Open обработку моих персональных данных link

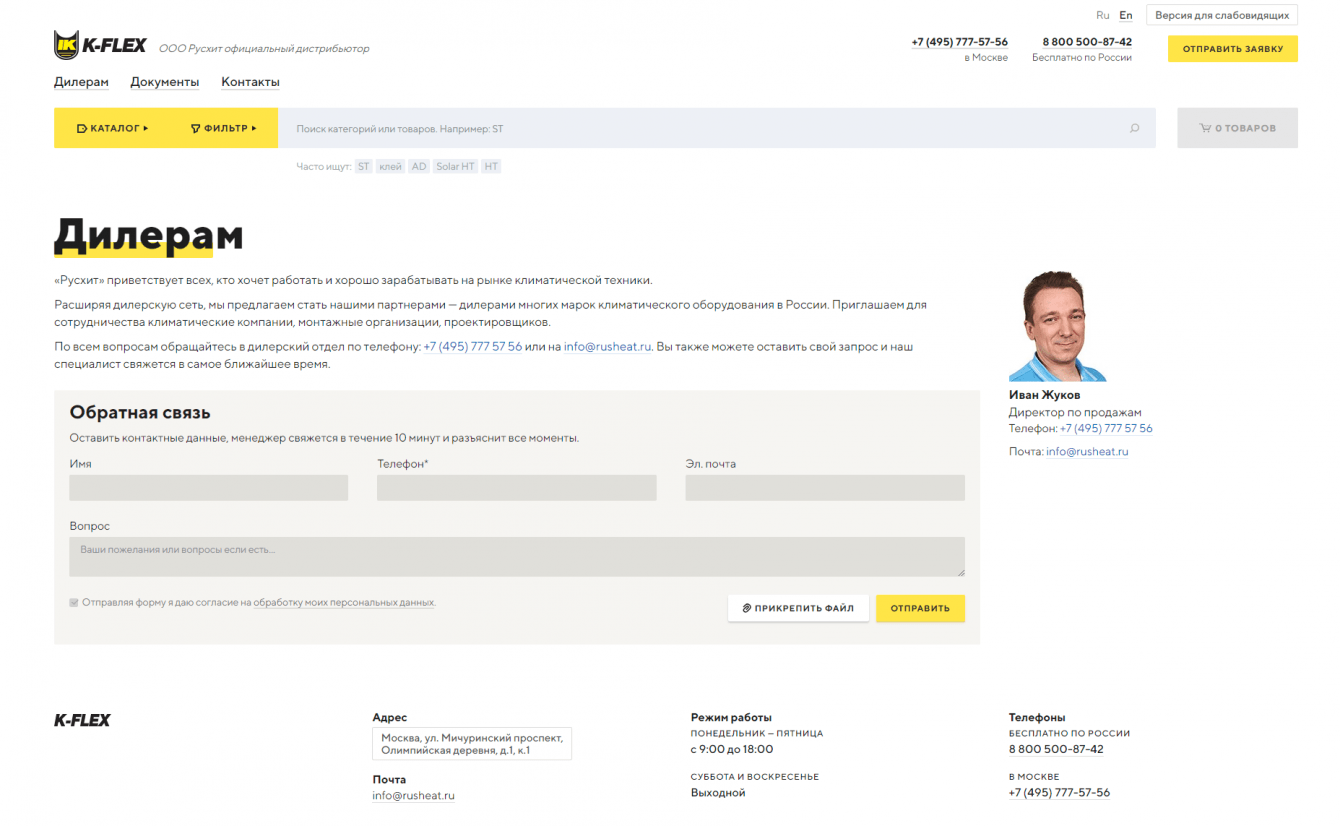pyautogui.click(x=344, y=603)
